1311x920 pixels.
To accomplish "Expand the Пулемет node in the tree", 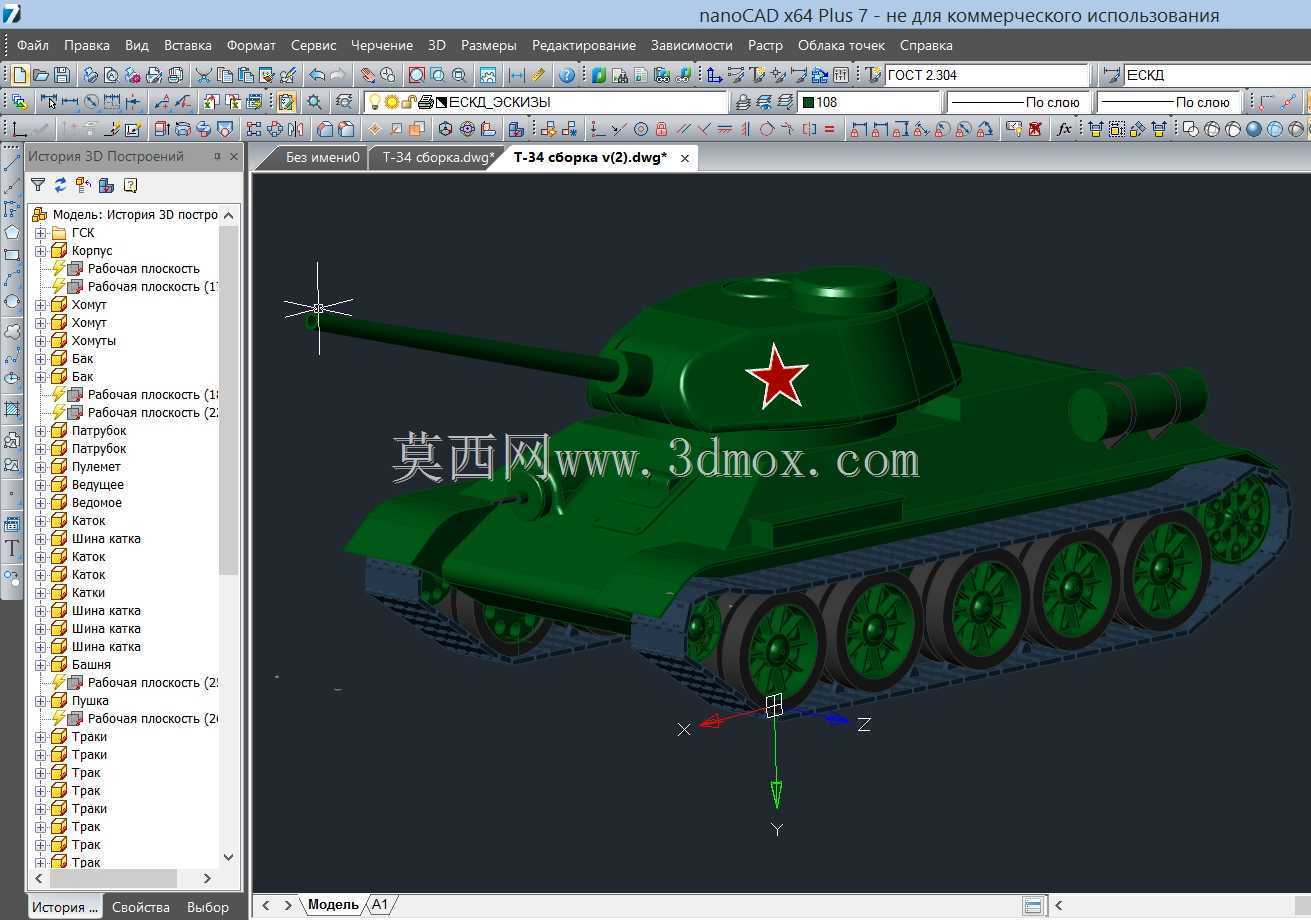I will tap(41, 467).
